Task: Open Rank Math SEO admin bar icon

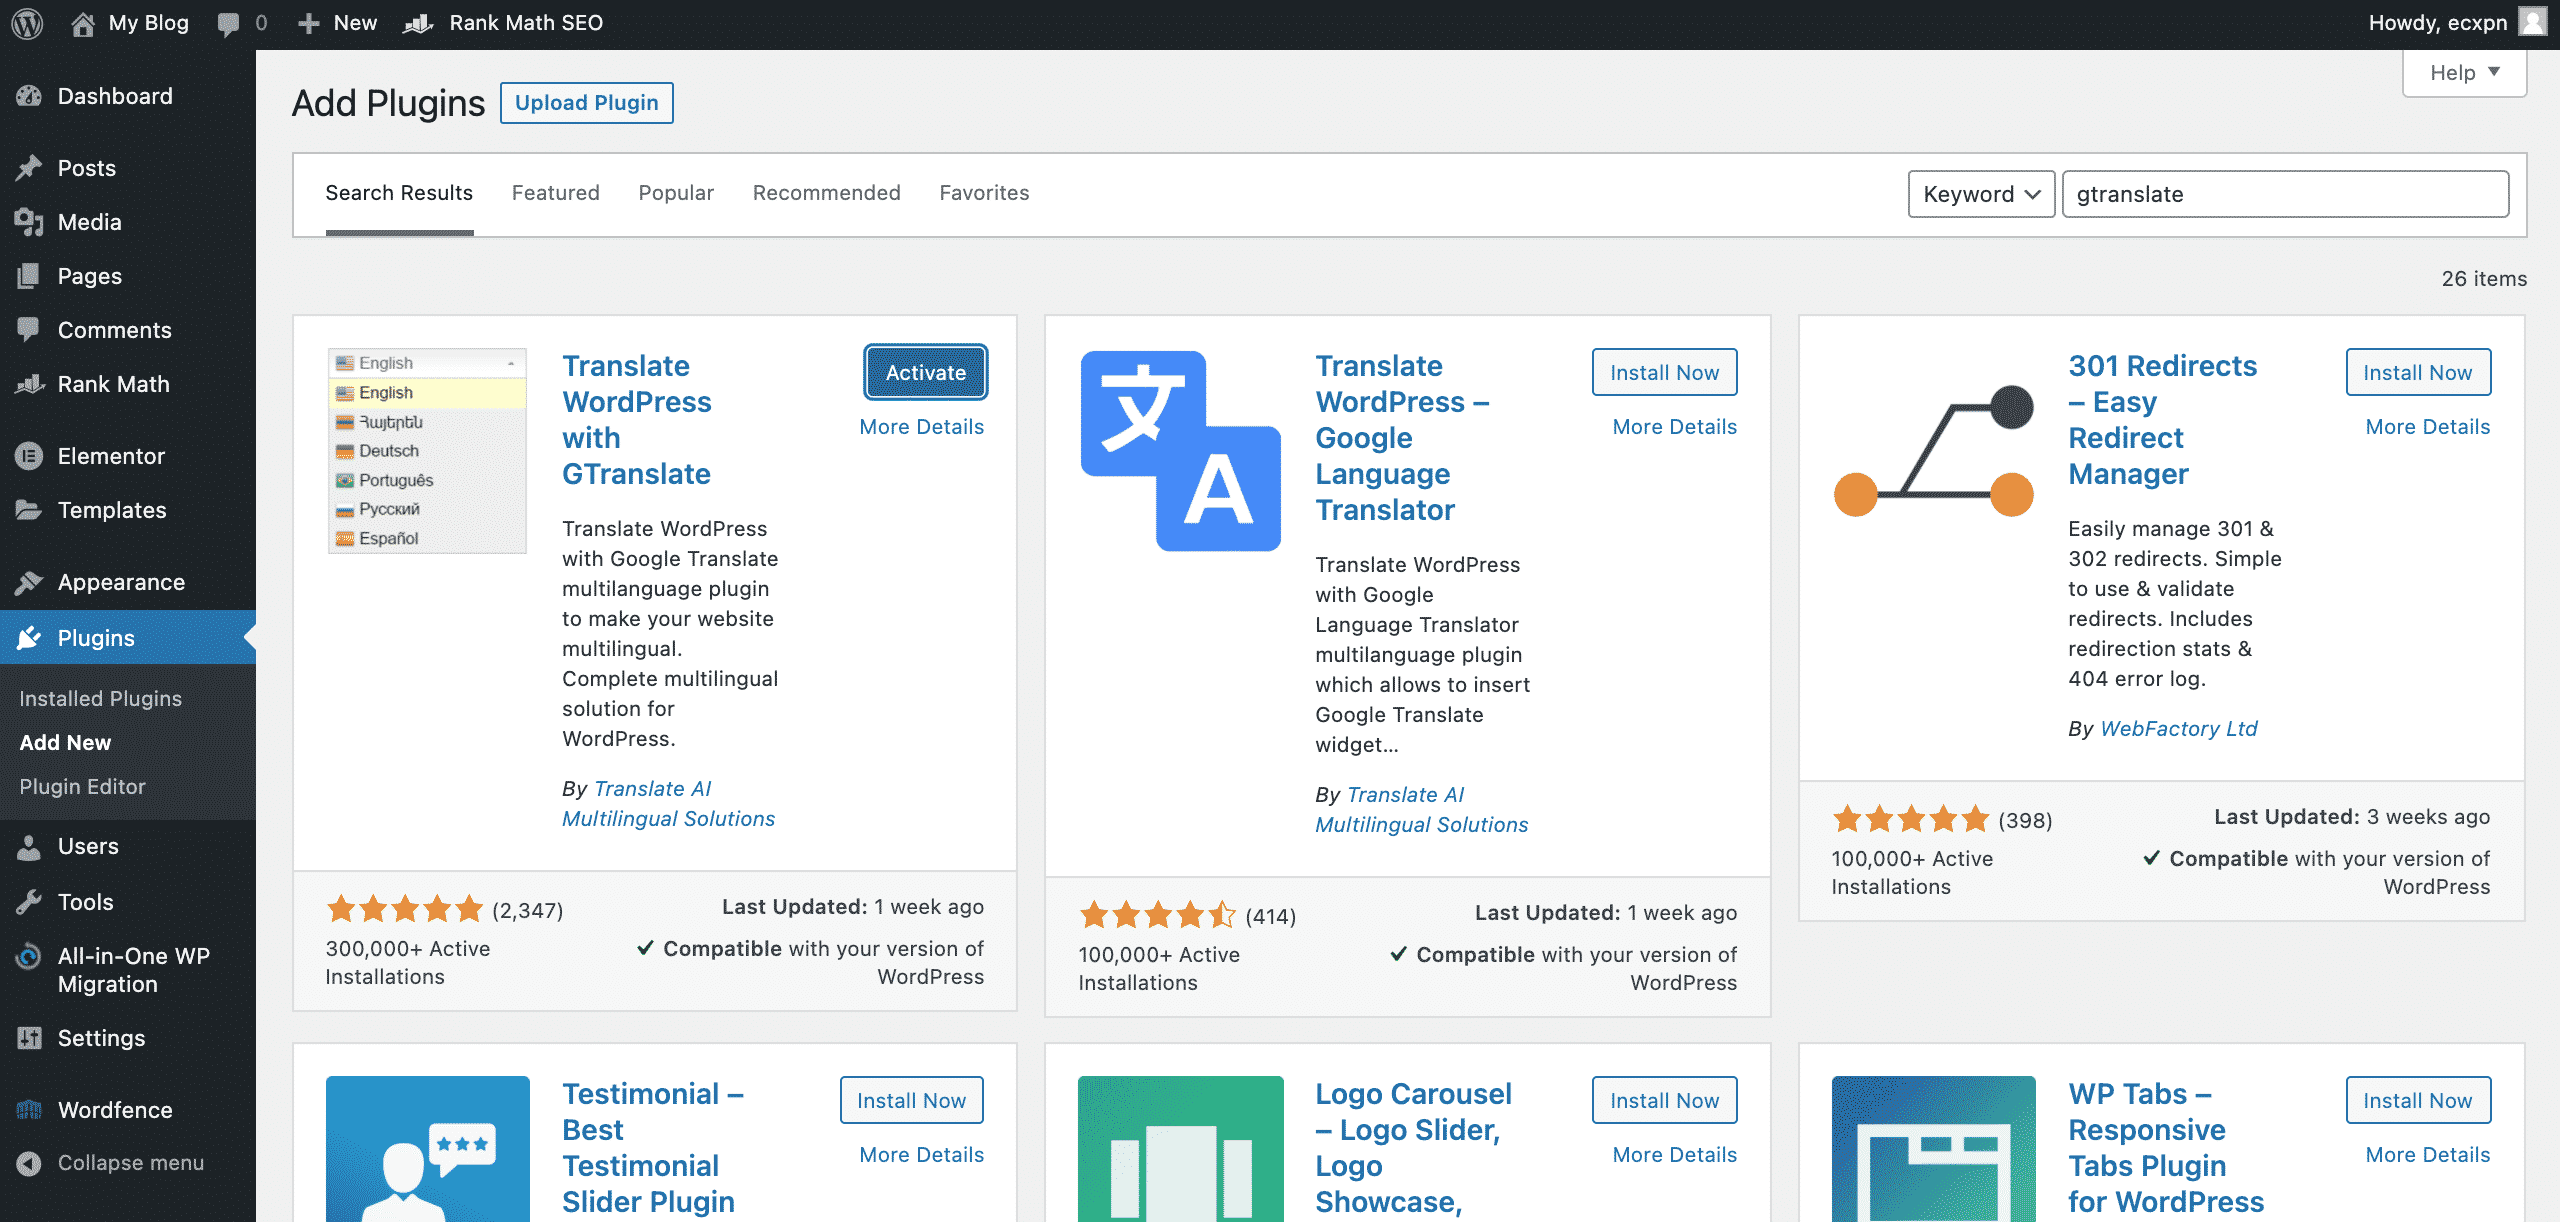Action: pyautogui.click(x=418, y=23)
